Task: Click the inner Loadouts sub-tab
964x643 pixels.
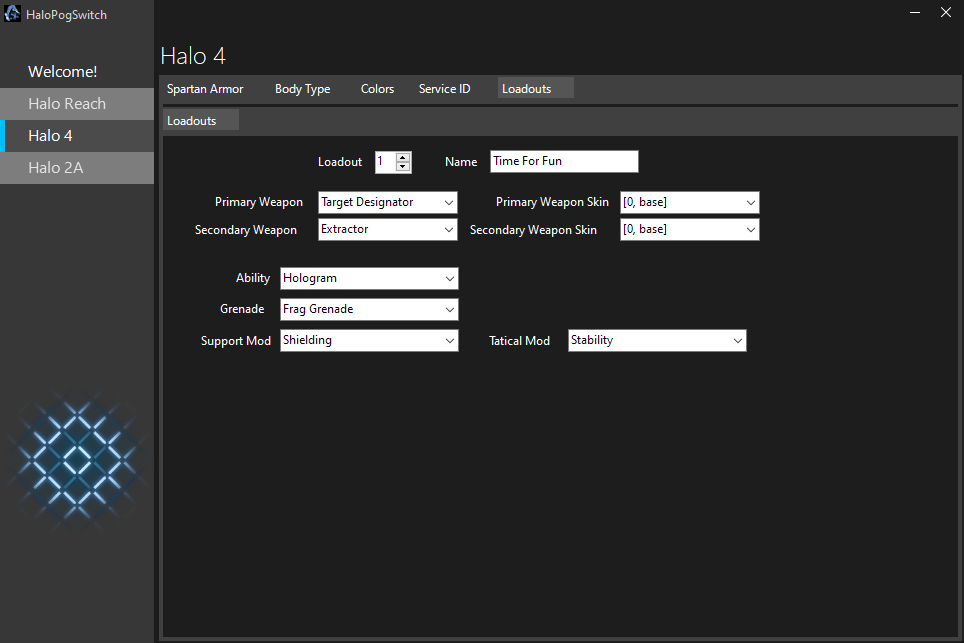Action: coord(200,120)
